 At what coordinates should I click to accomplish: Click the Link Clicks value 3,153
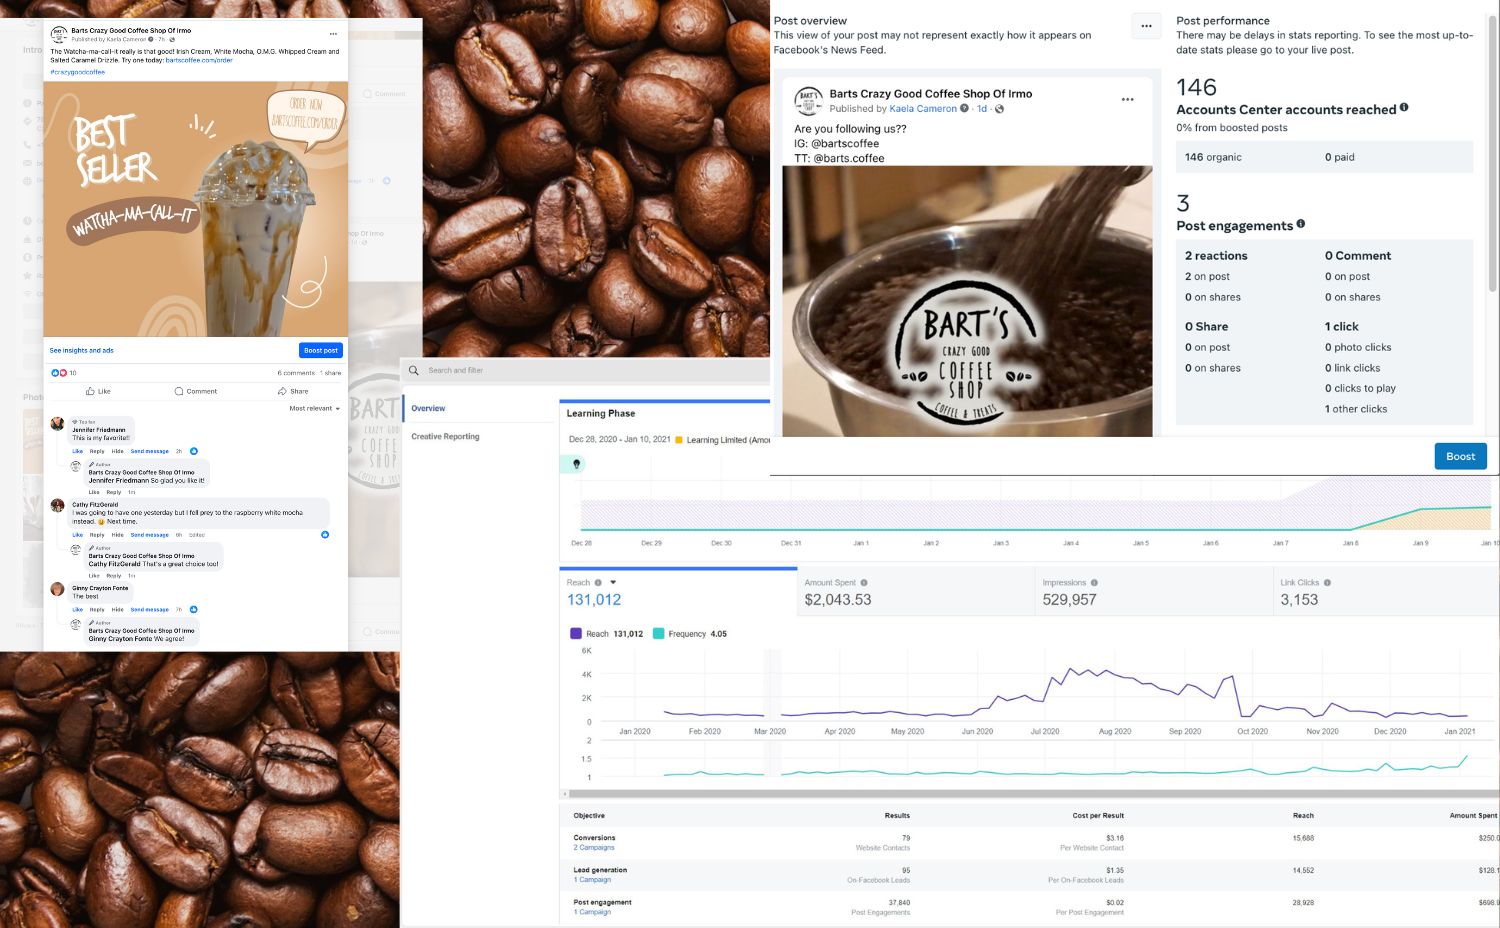1299,600
